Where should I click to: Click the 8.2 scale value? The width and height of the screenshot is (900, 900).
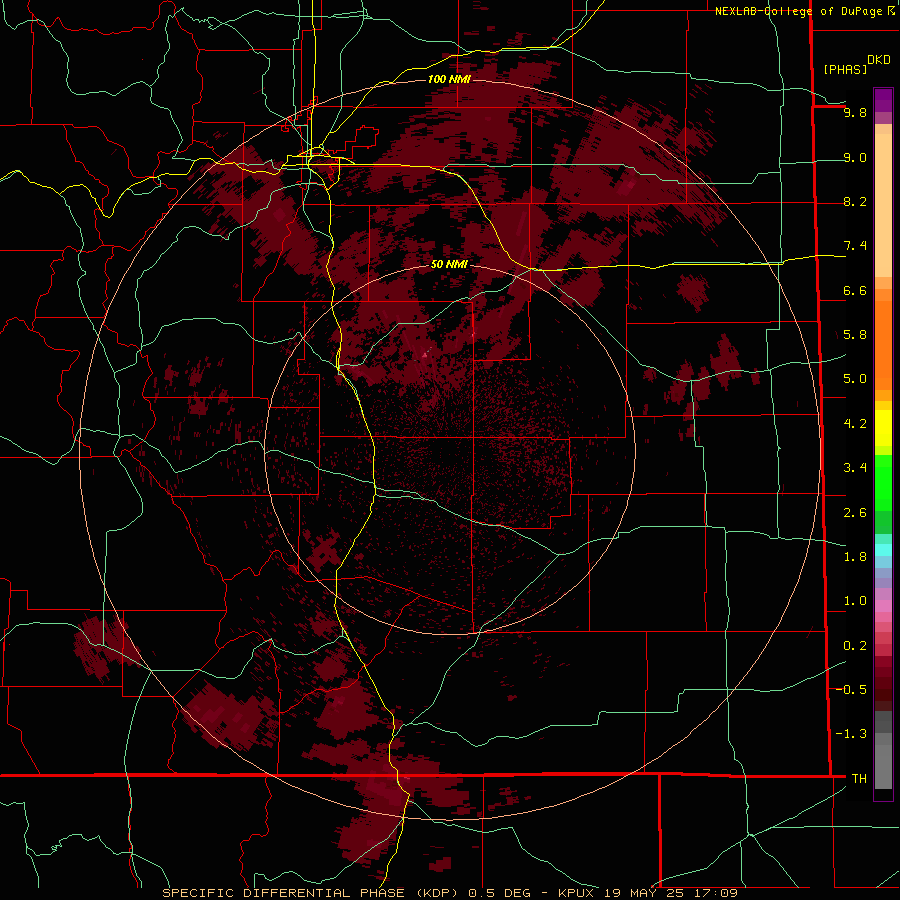tap(855, 201)
